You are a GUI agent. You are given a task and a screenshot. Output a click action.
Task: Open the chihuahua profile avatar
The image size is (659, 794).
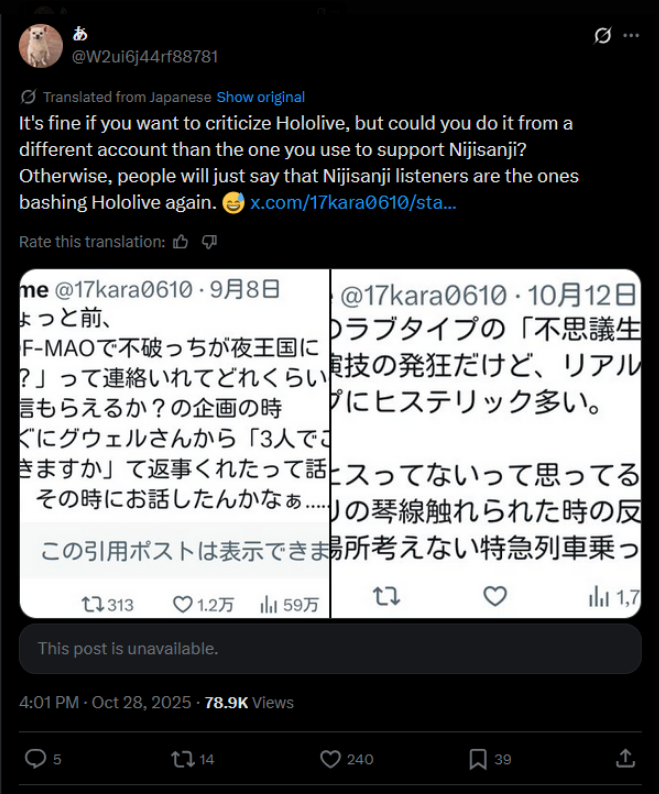tap(41, 46)
